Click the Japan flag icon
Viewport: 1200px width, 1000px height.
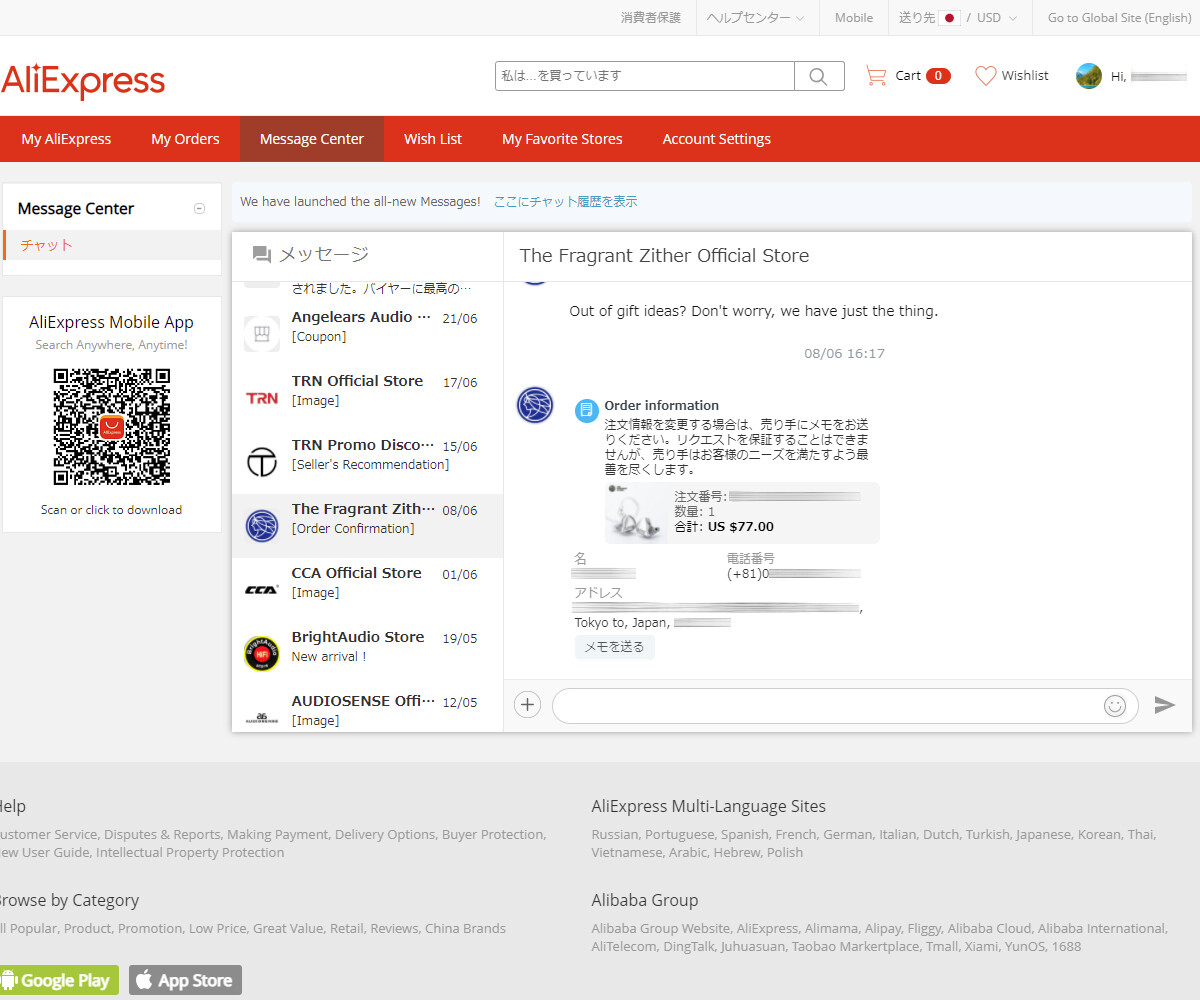pyautogui.click(x=949, y=18)
